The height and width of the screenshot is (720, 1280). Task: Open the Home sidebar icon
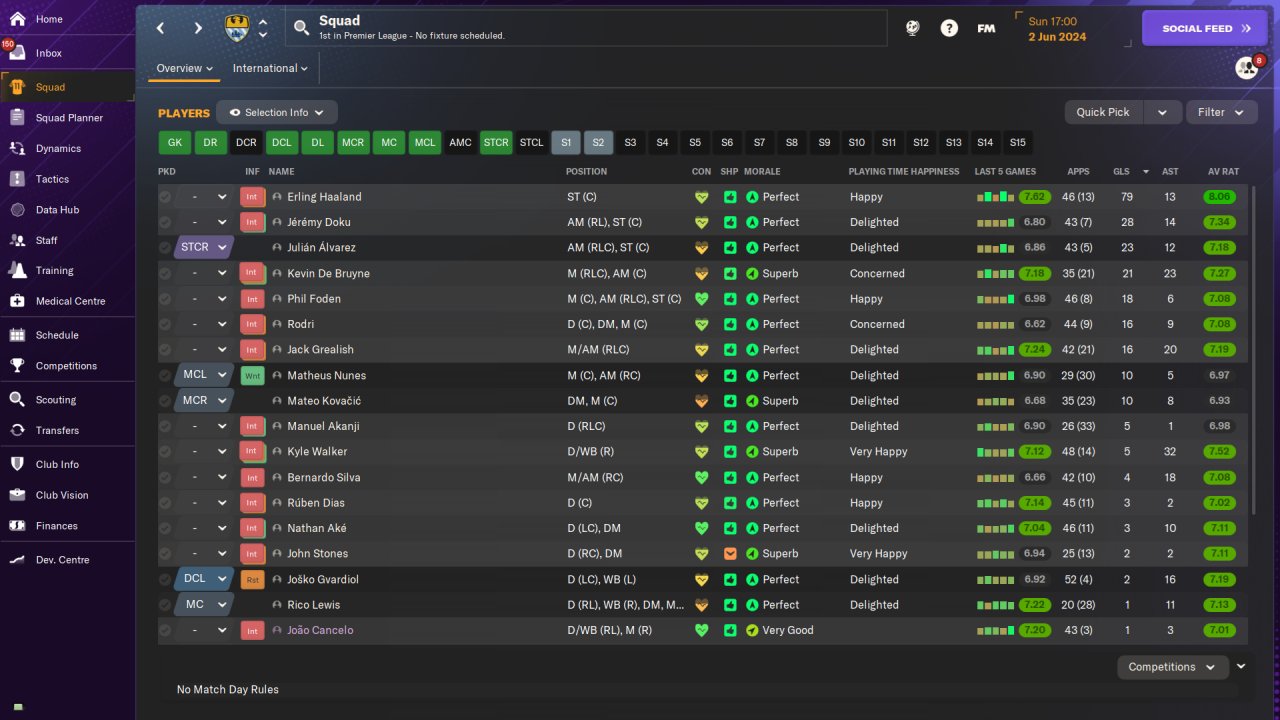click(x=17, y=19)
